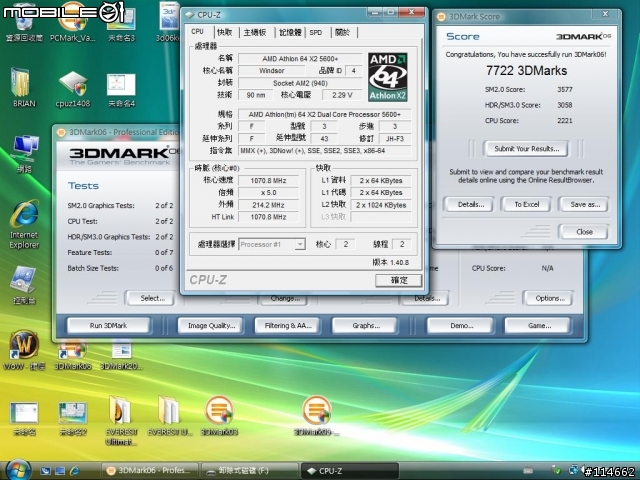Click Select... under Tests in 3DMark06
640x480 pixels.
tap(150, 298)
